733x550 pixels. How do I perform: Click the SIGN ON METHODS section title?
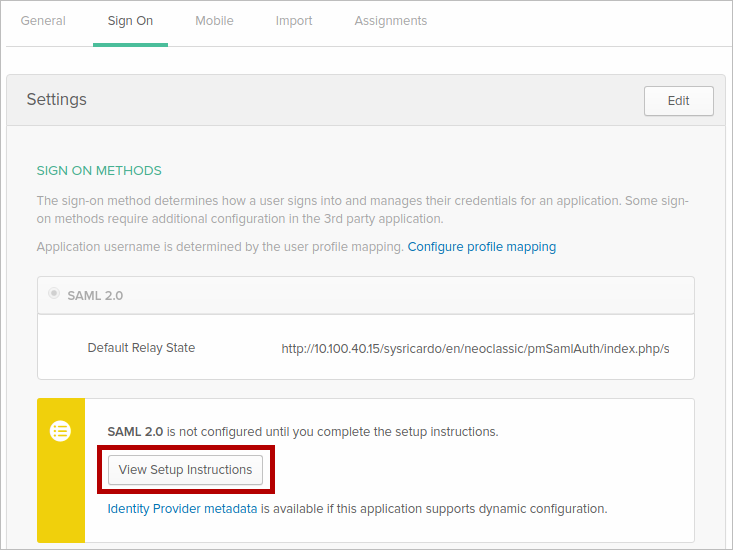click(x=99, y=171)
